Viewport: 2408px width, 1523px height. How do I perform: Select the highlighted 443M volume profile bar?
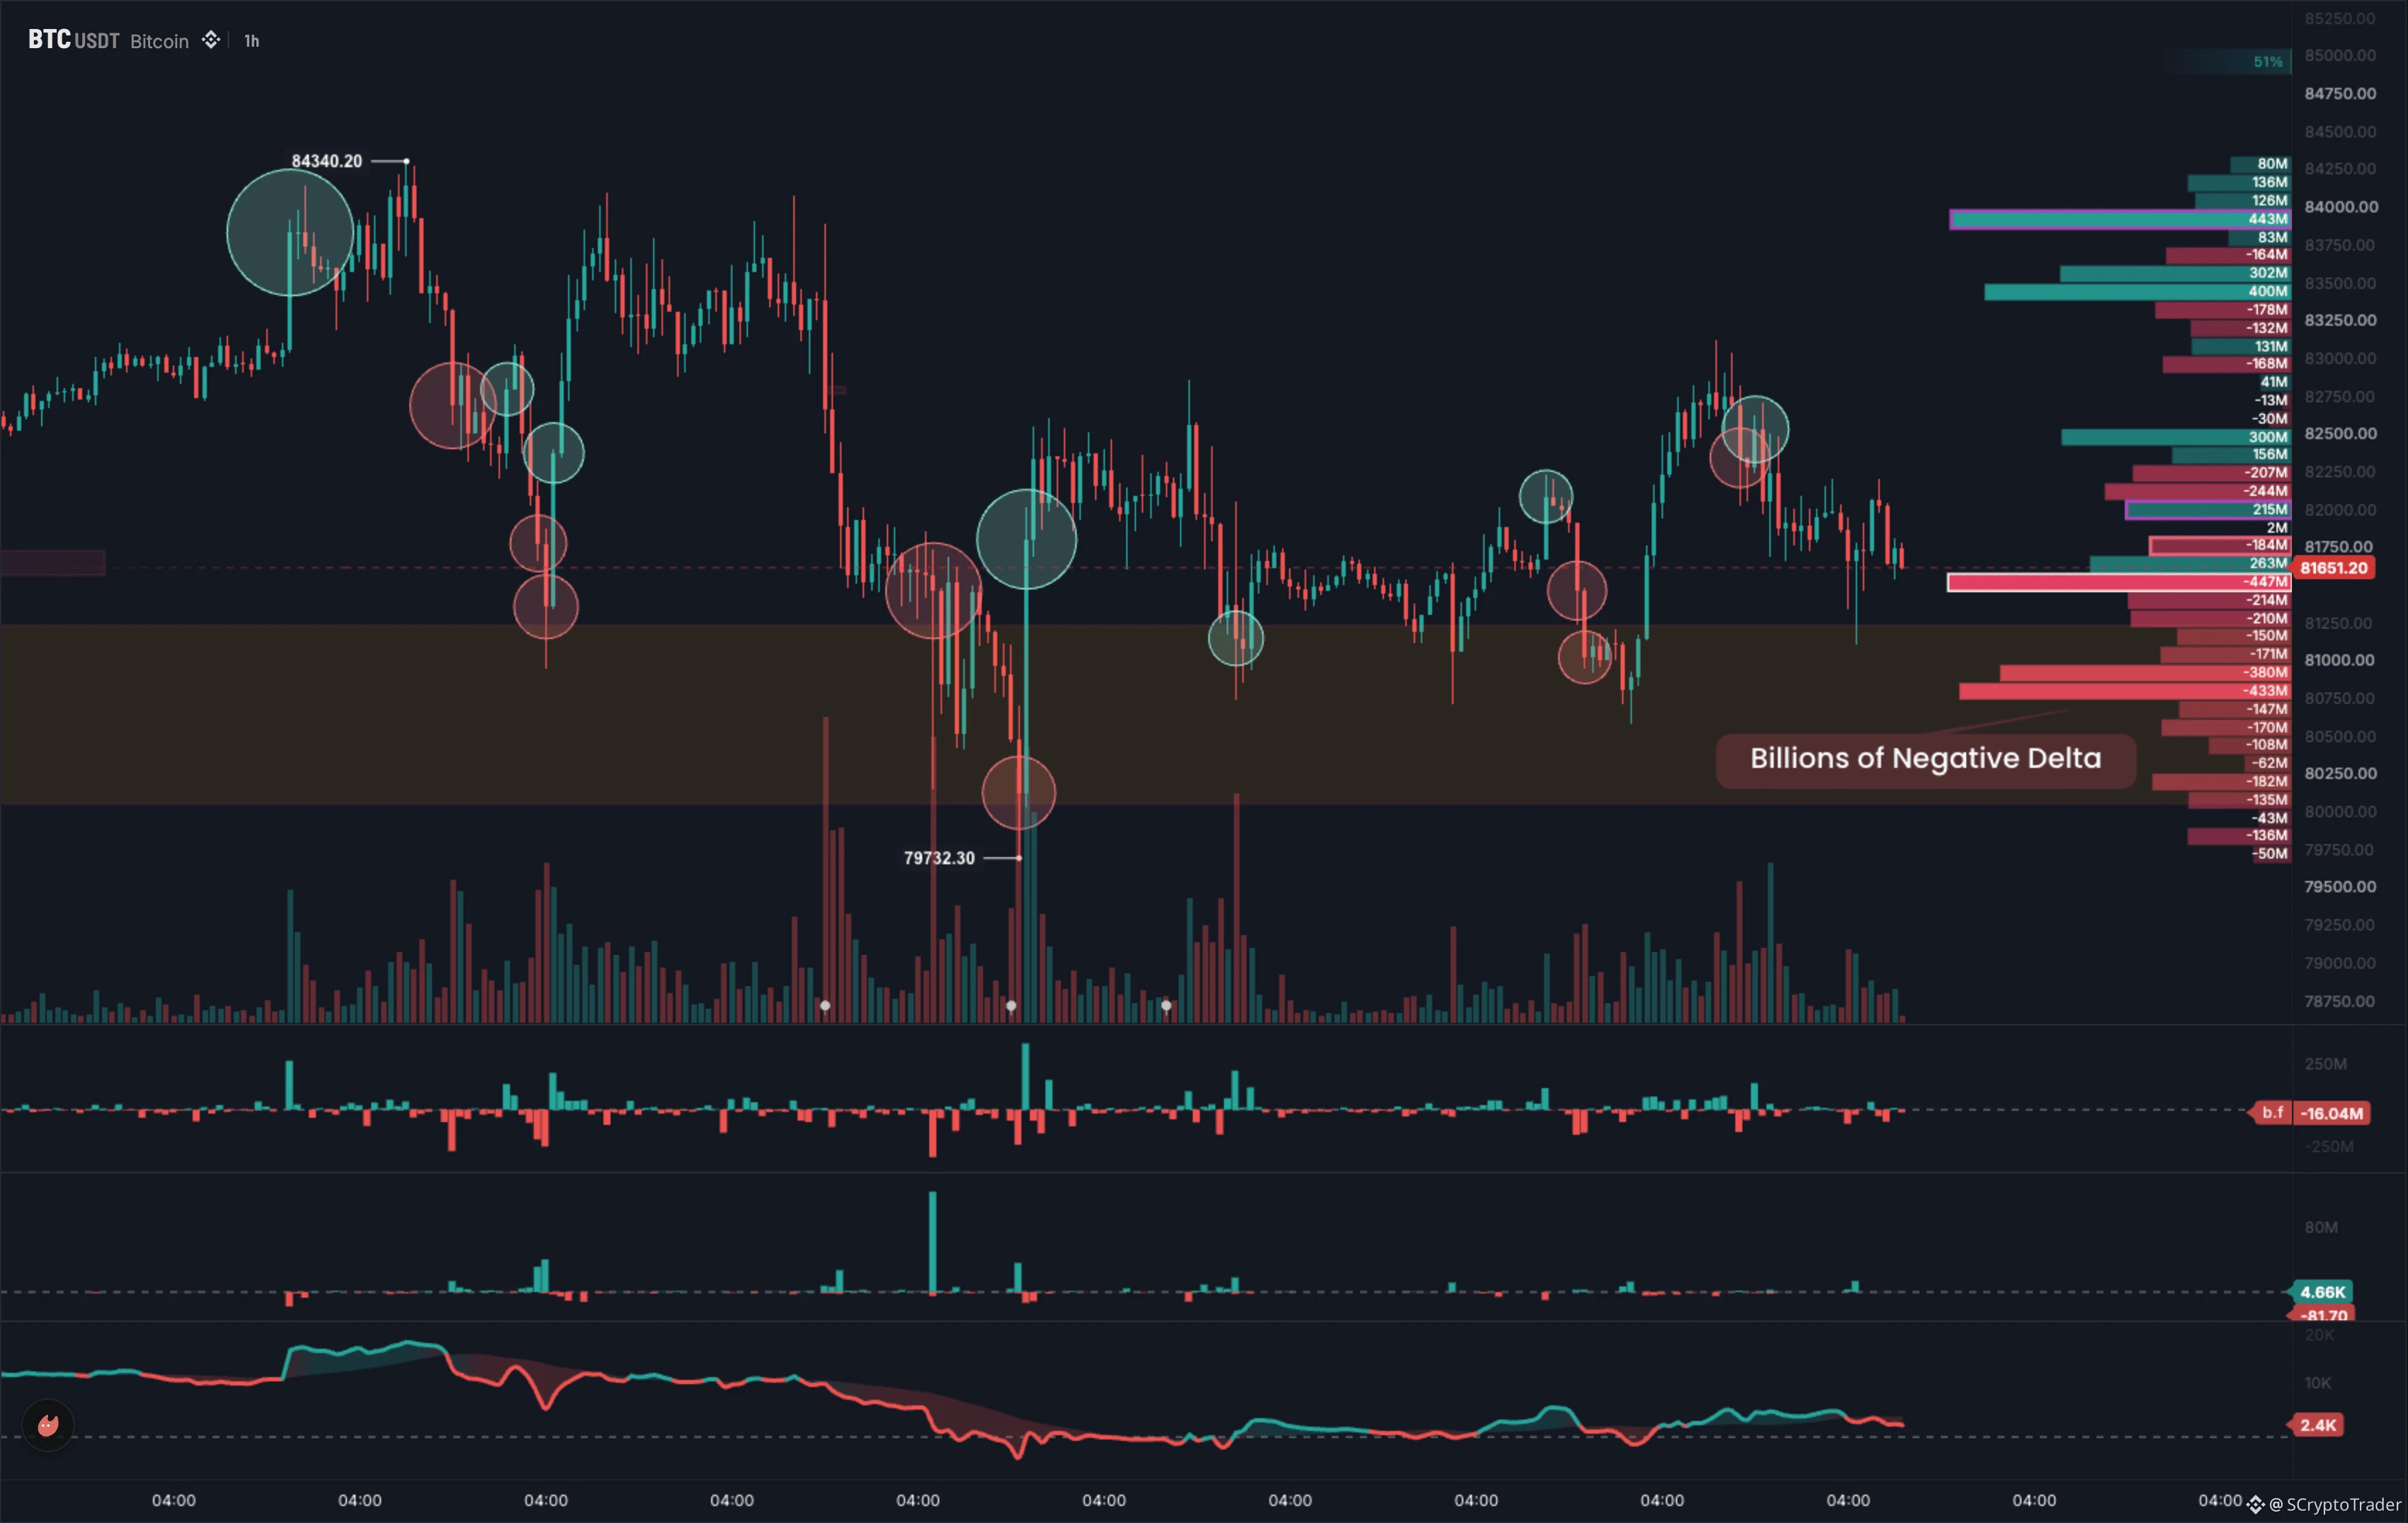pos(2120,219)
